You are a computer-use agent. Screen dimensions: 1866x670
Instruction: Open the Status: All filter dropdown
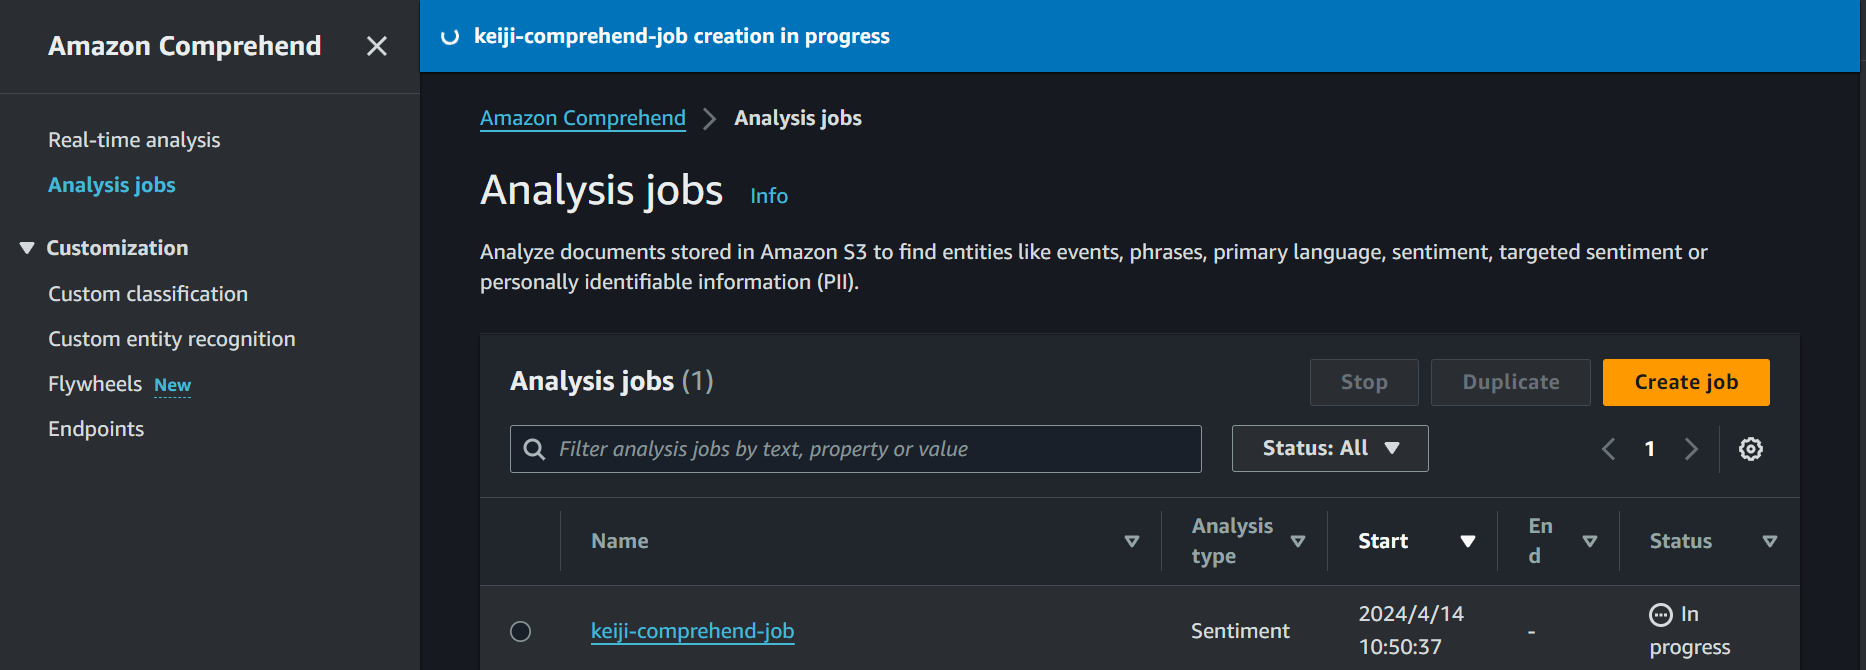pyautogui.click(x=1329, y=448)
